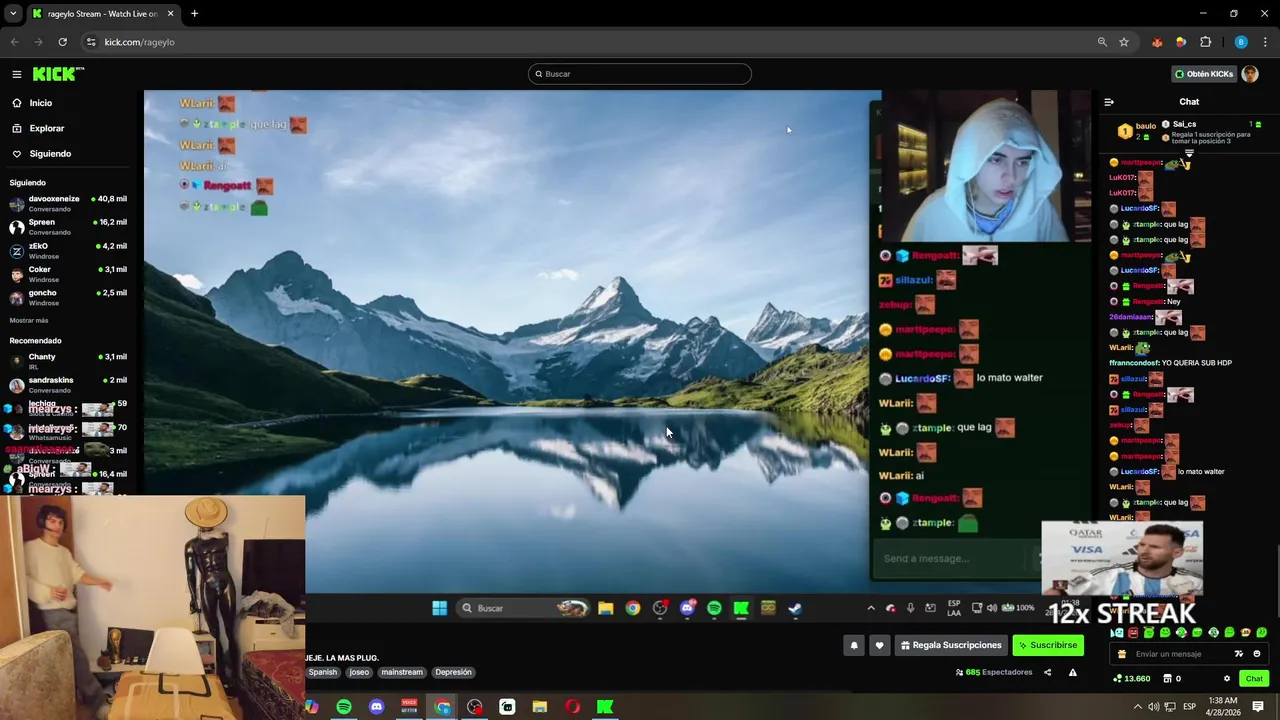Click Regala Suscripciones button
Image resolution: width=1280 pixels, height=720 pixels.
(950, 646)
